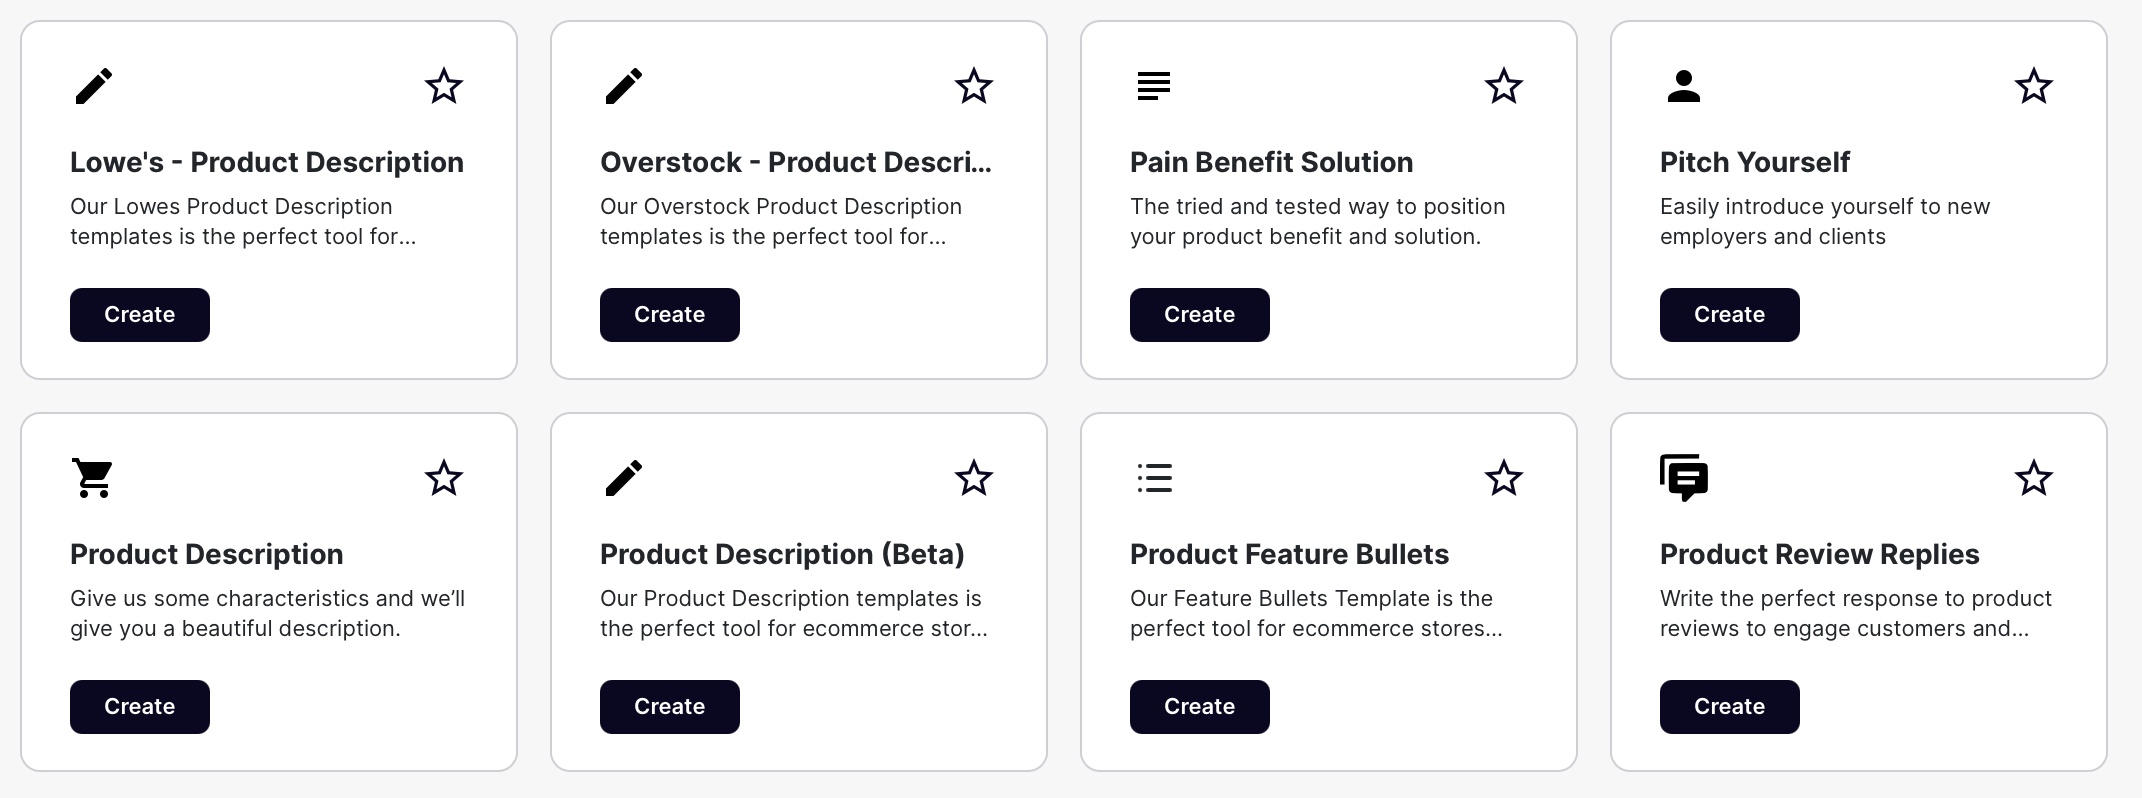Click Create under the Product Description cart card

tap(140, 707)
